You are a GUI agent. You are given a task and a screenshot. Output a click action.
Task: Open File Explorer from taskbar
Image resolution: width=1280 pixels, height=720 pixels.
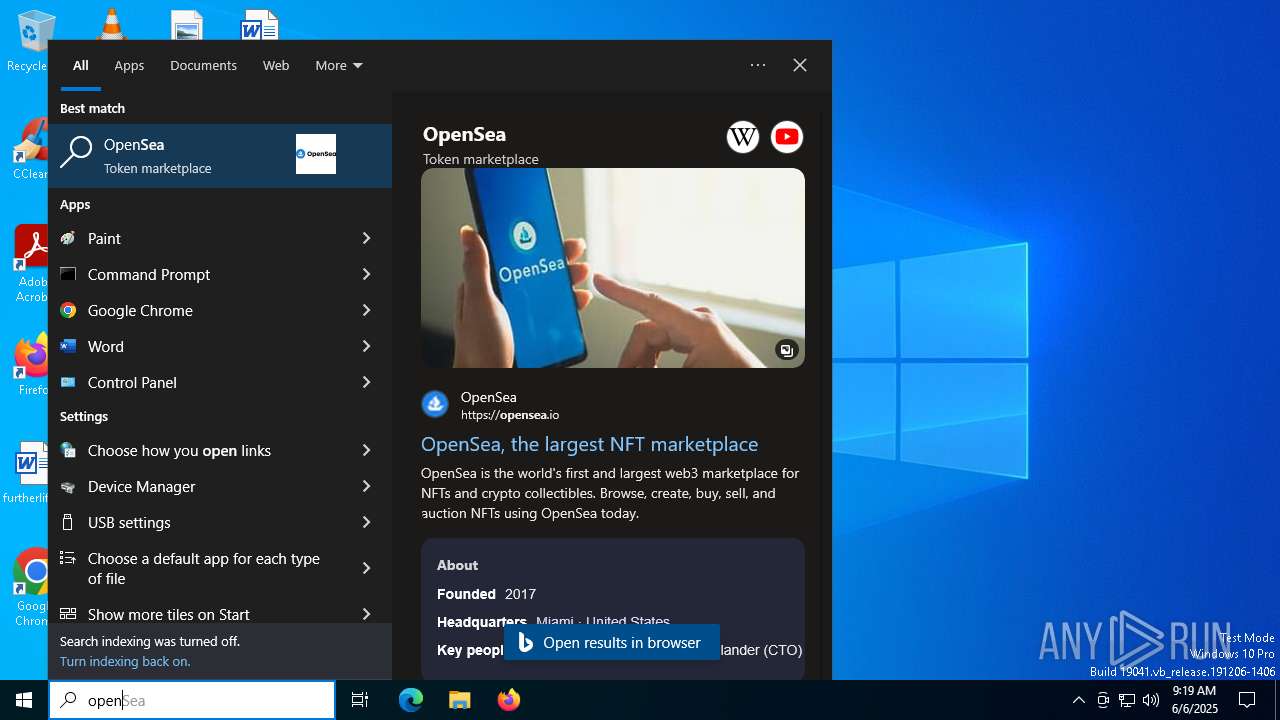tap(460, 700)
